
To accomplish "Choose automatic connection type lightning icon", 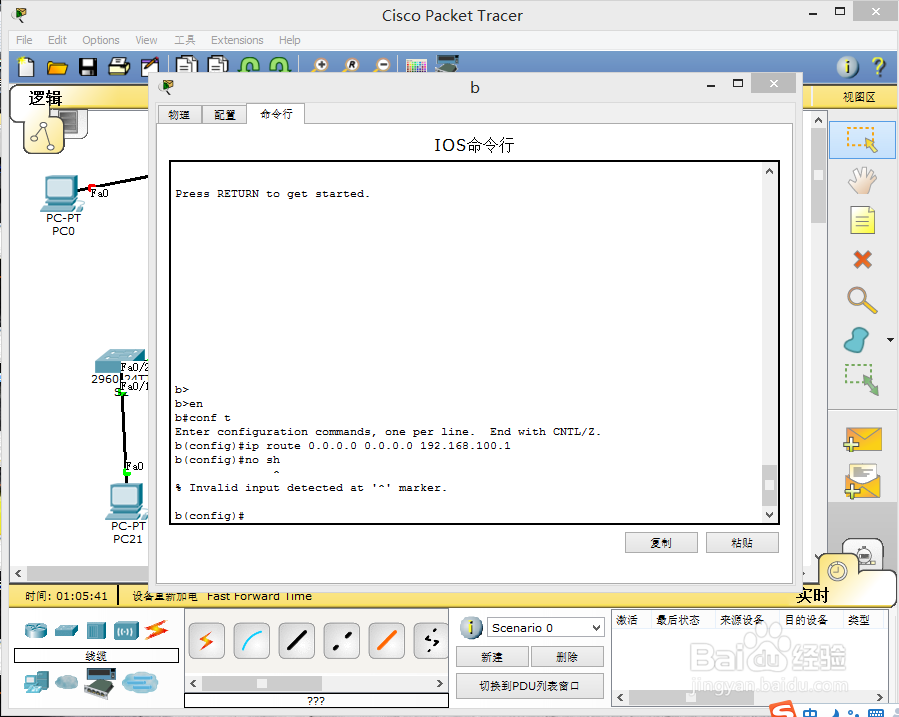I will (206, 640).
